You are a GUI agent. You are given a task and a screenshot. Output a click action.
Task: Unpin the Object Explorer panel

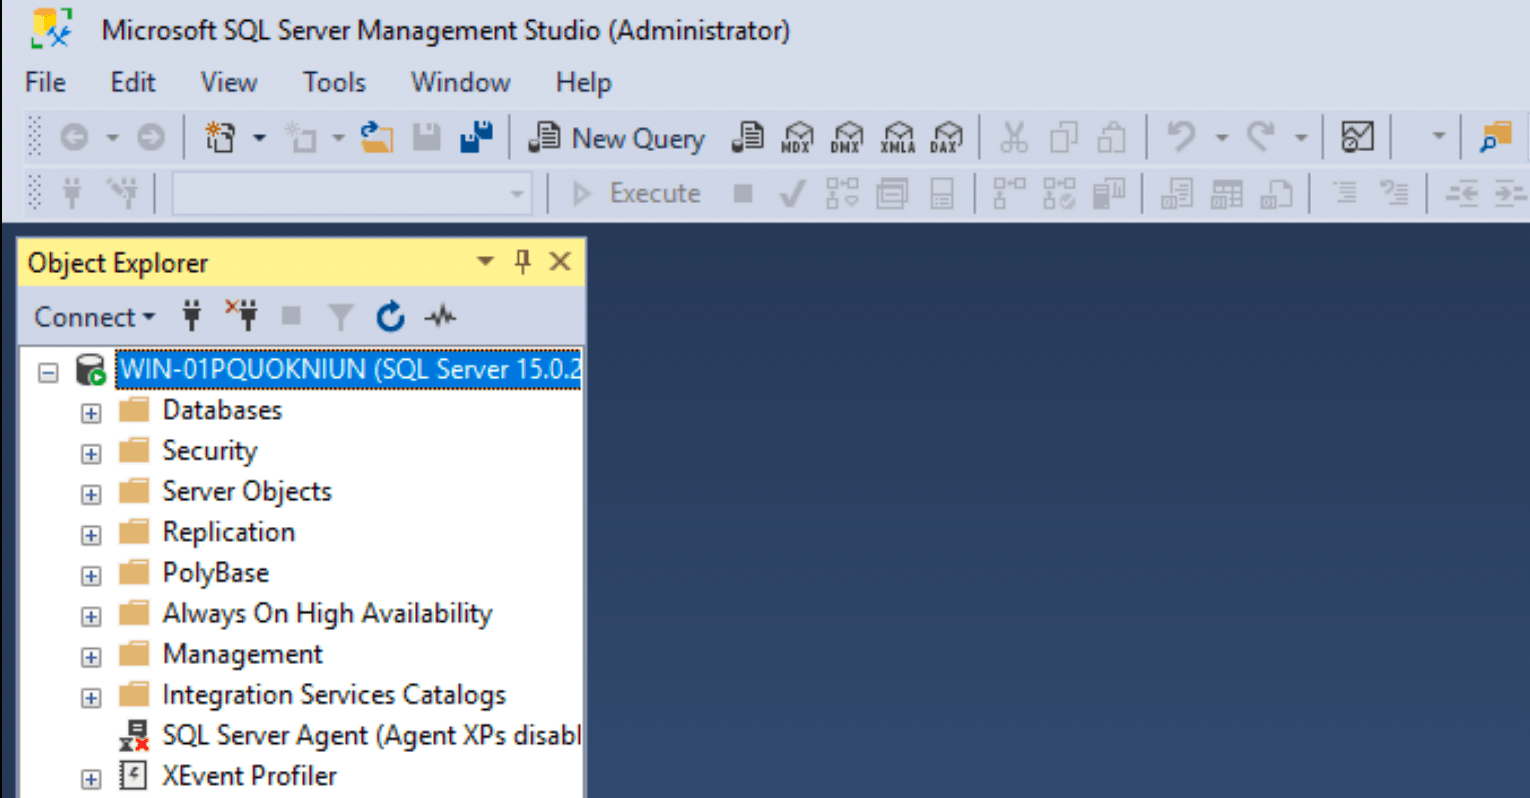[521, 261]
